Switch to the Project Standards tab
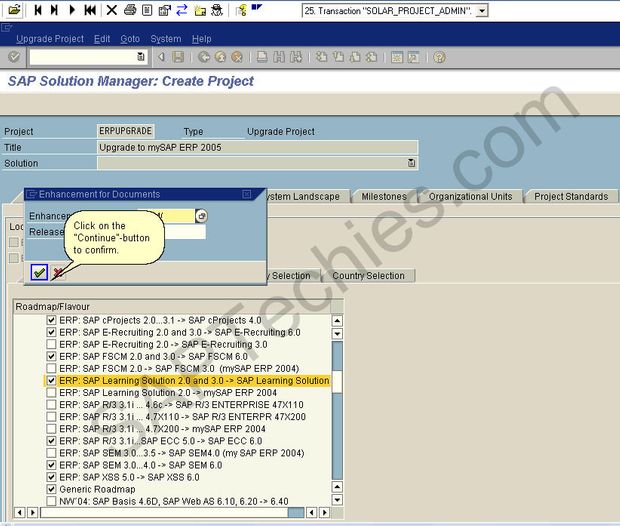This screenshot has width=620, height=526. coord(571,197)
